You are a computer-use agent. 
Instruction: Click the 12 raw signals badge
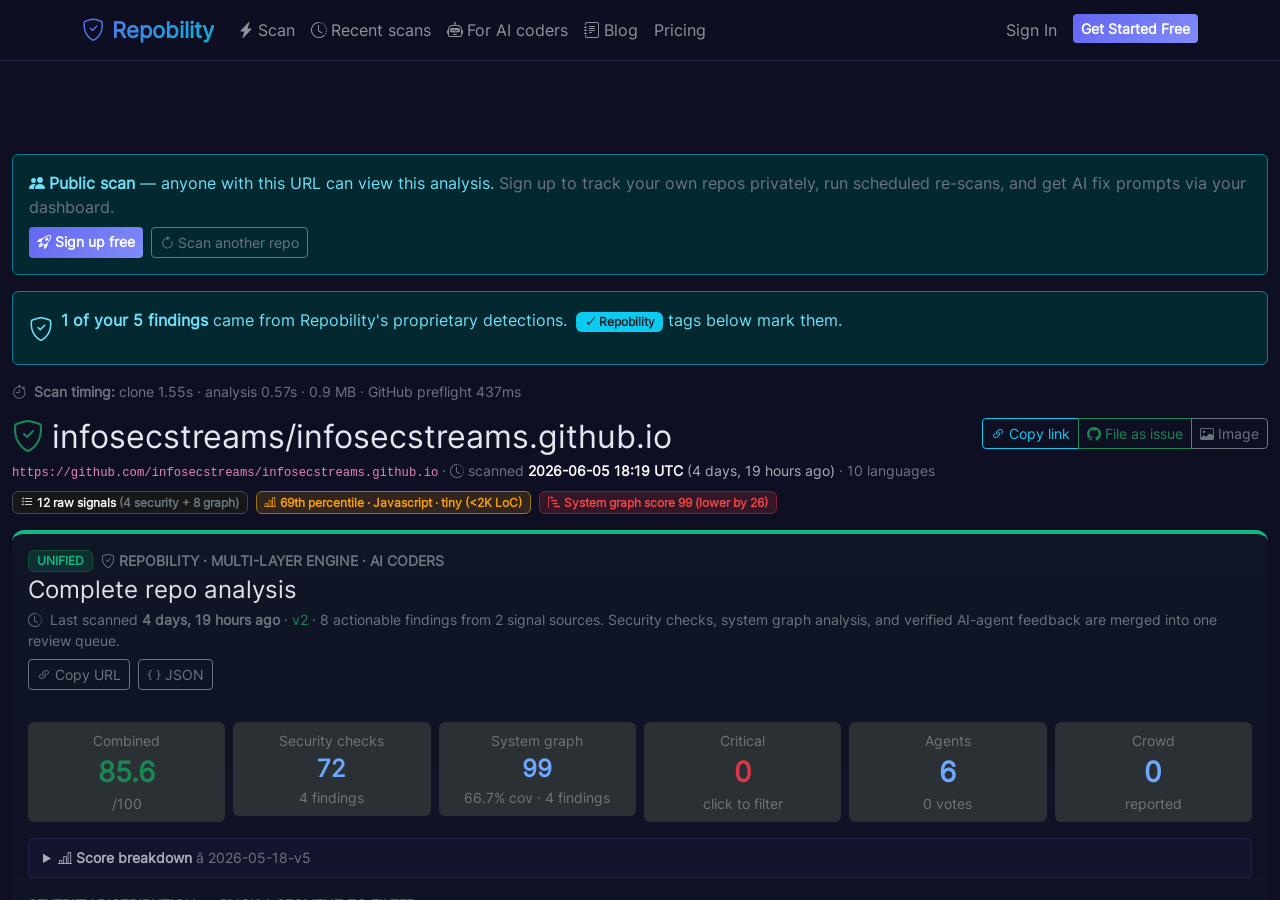click(x=130, y=502)
